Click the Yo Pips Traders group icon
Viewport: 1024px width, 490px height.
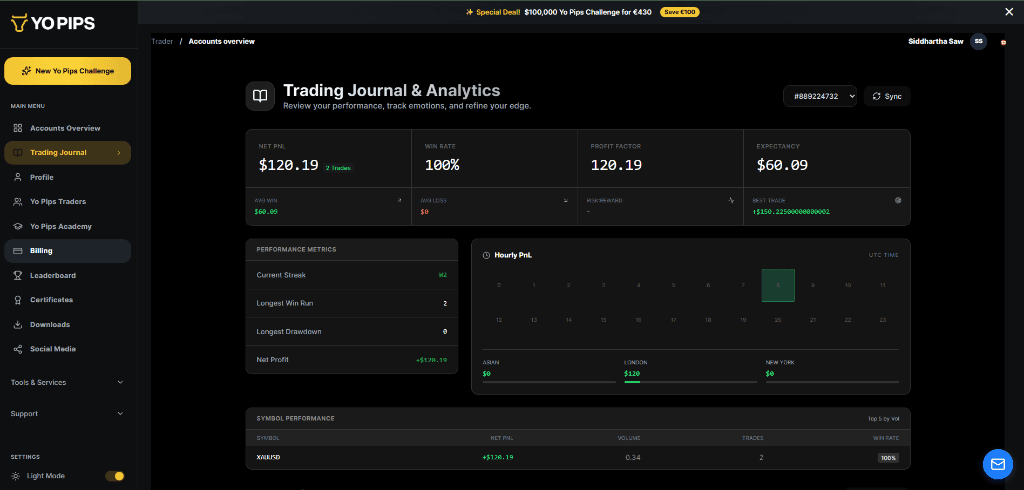18,202
